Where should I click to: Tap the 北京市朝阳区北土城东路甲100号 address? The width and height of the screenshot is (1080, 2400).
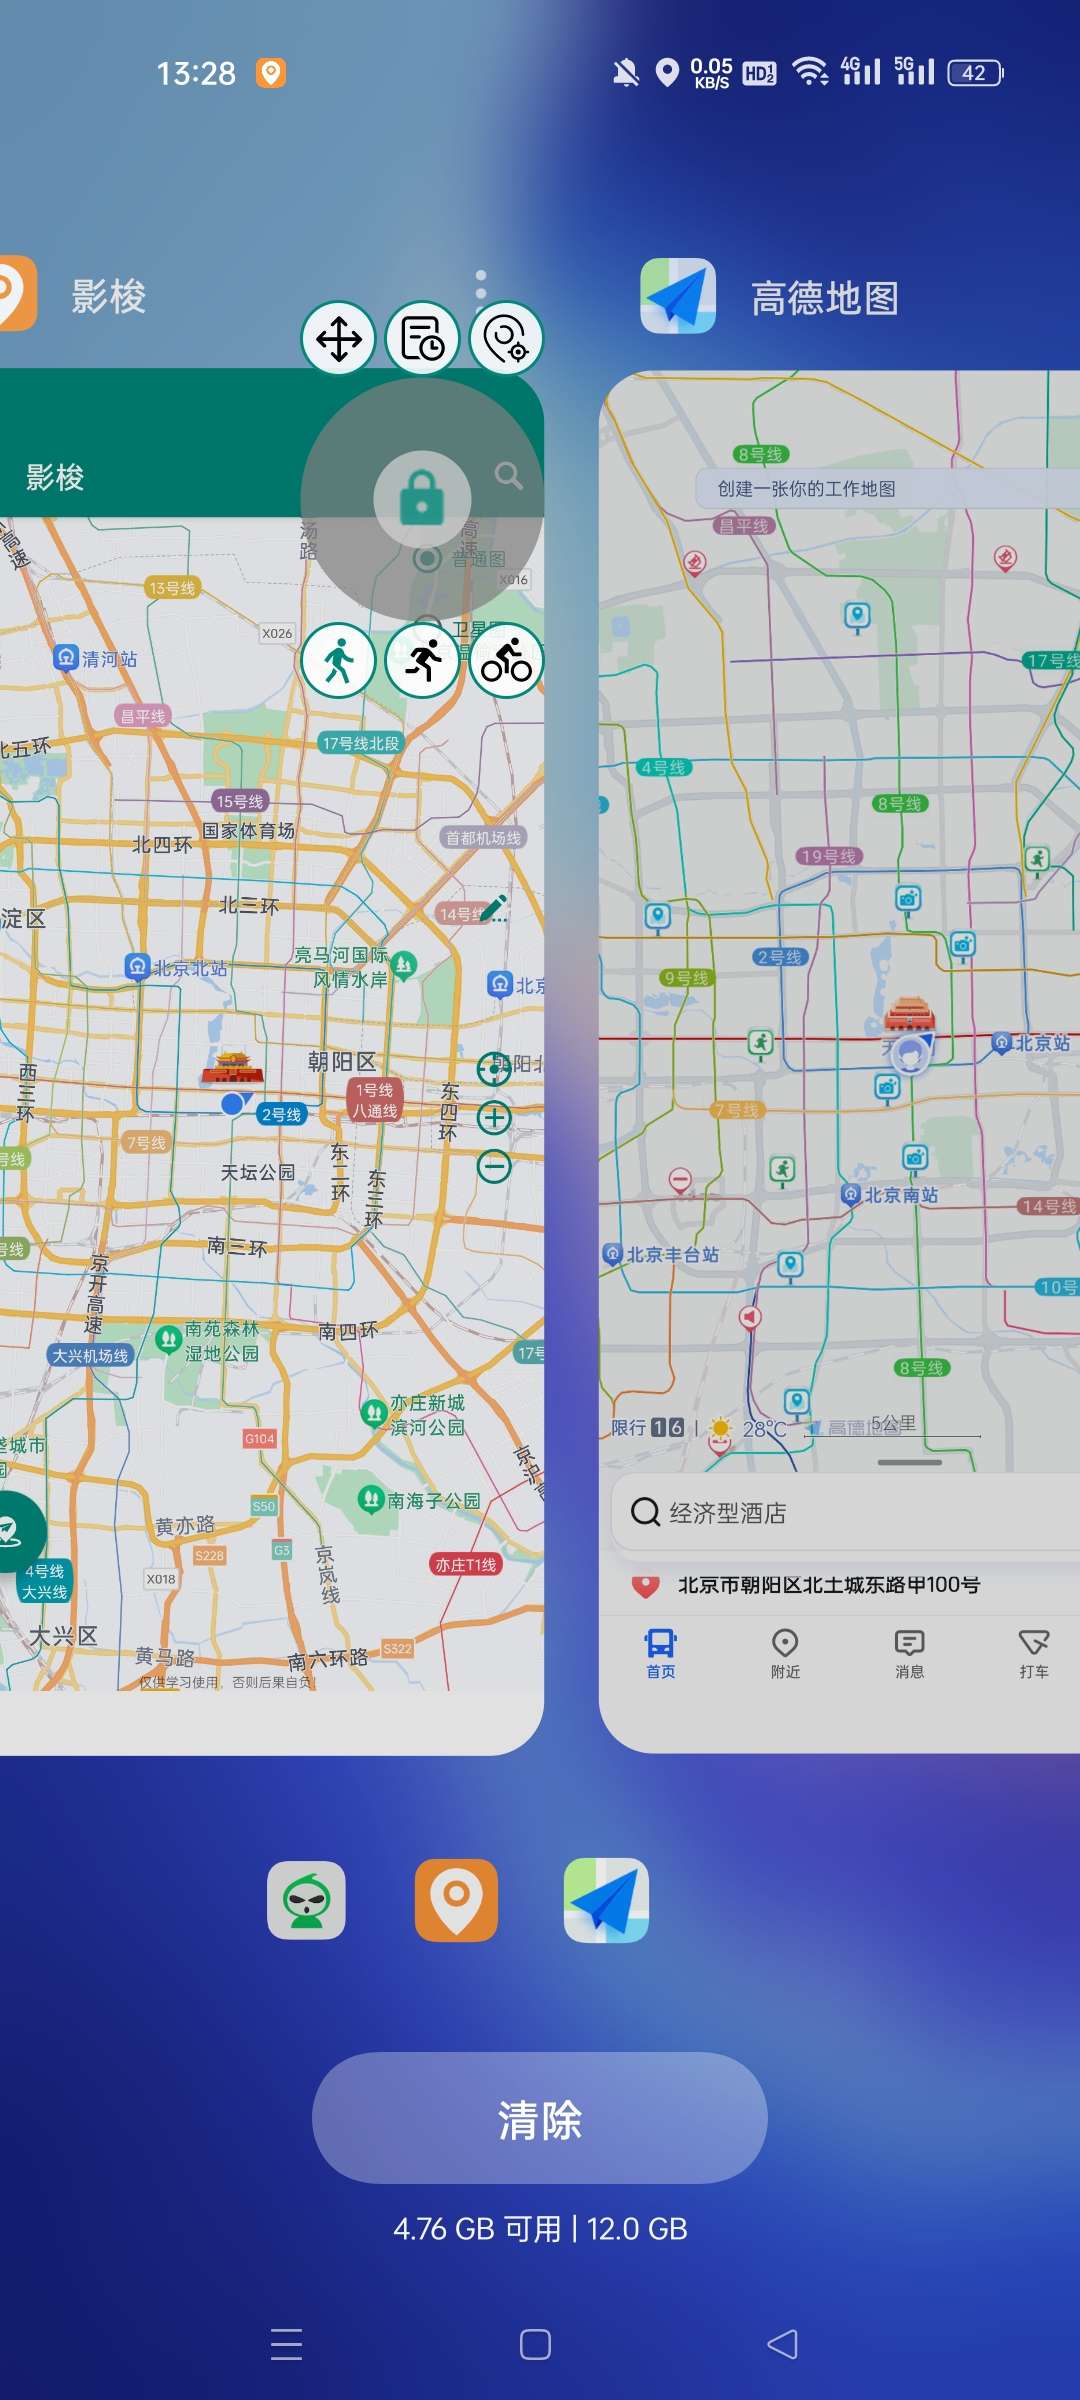tap(828, 1585)
